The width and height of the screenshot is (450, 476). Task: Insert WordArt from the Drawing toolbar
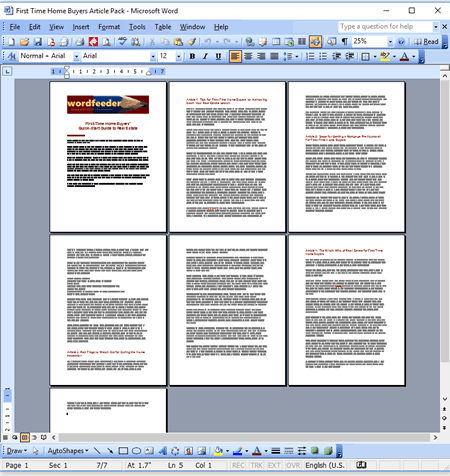pyautogui.click(x=162, y=451)
